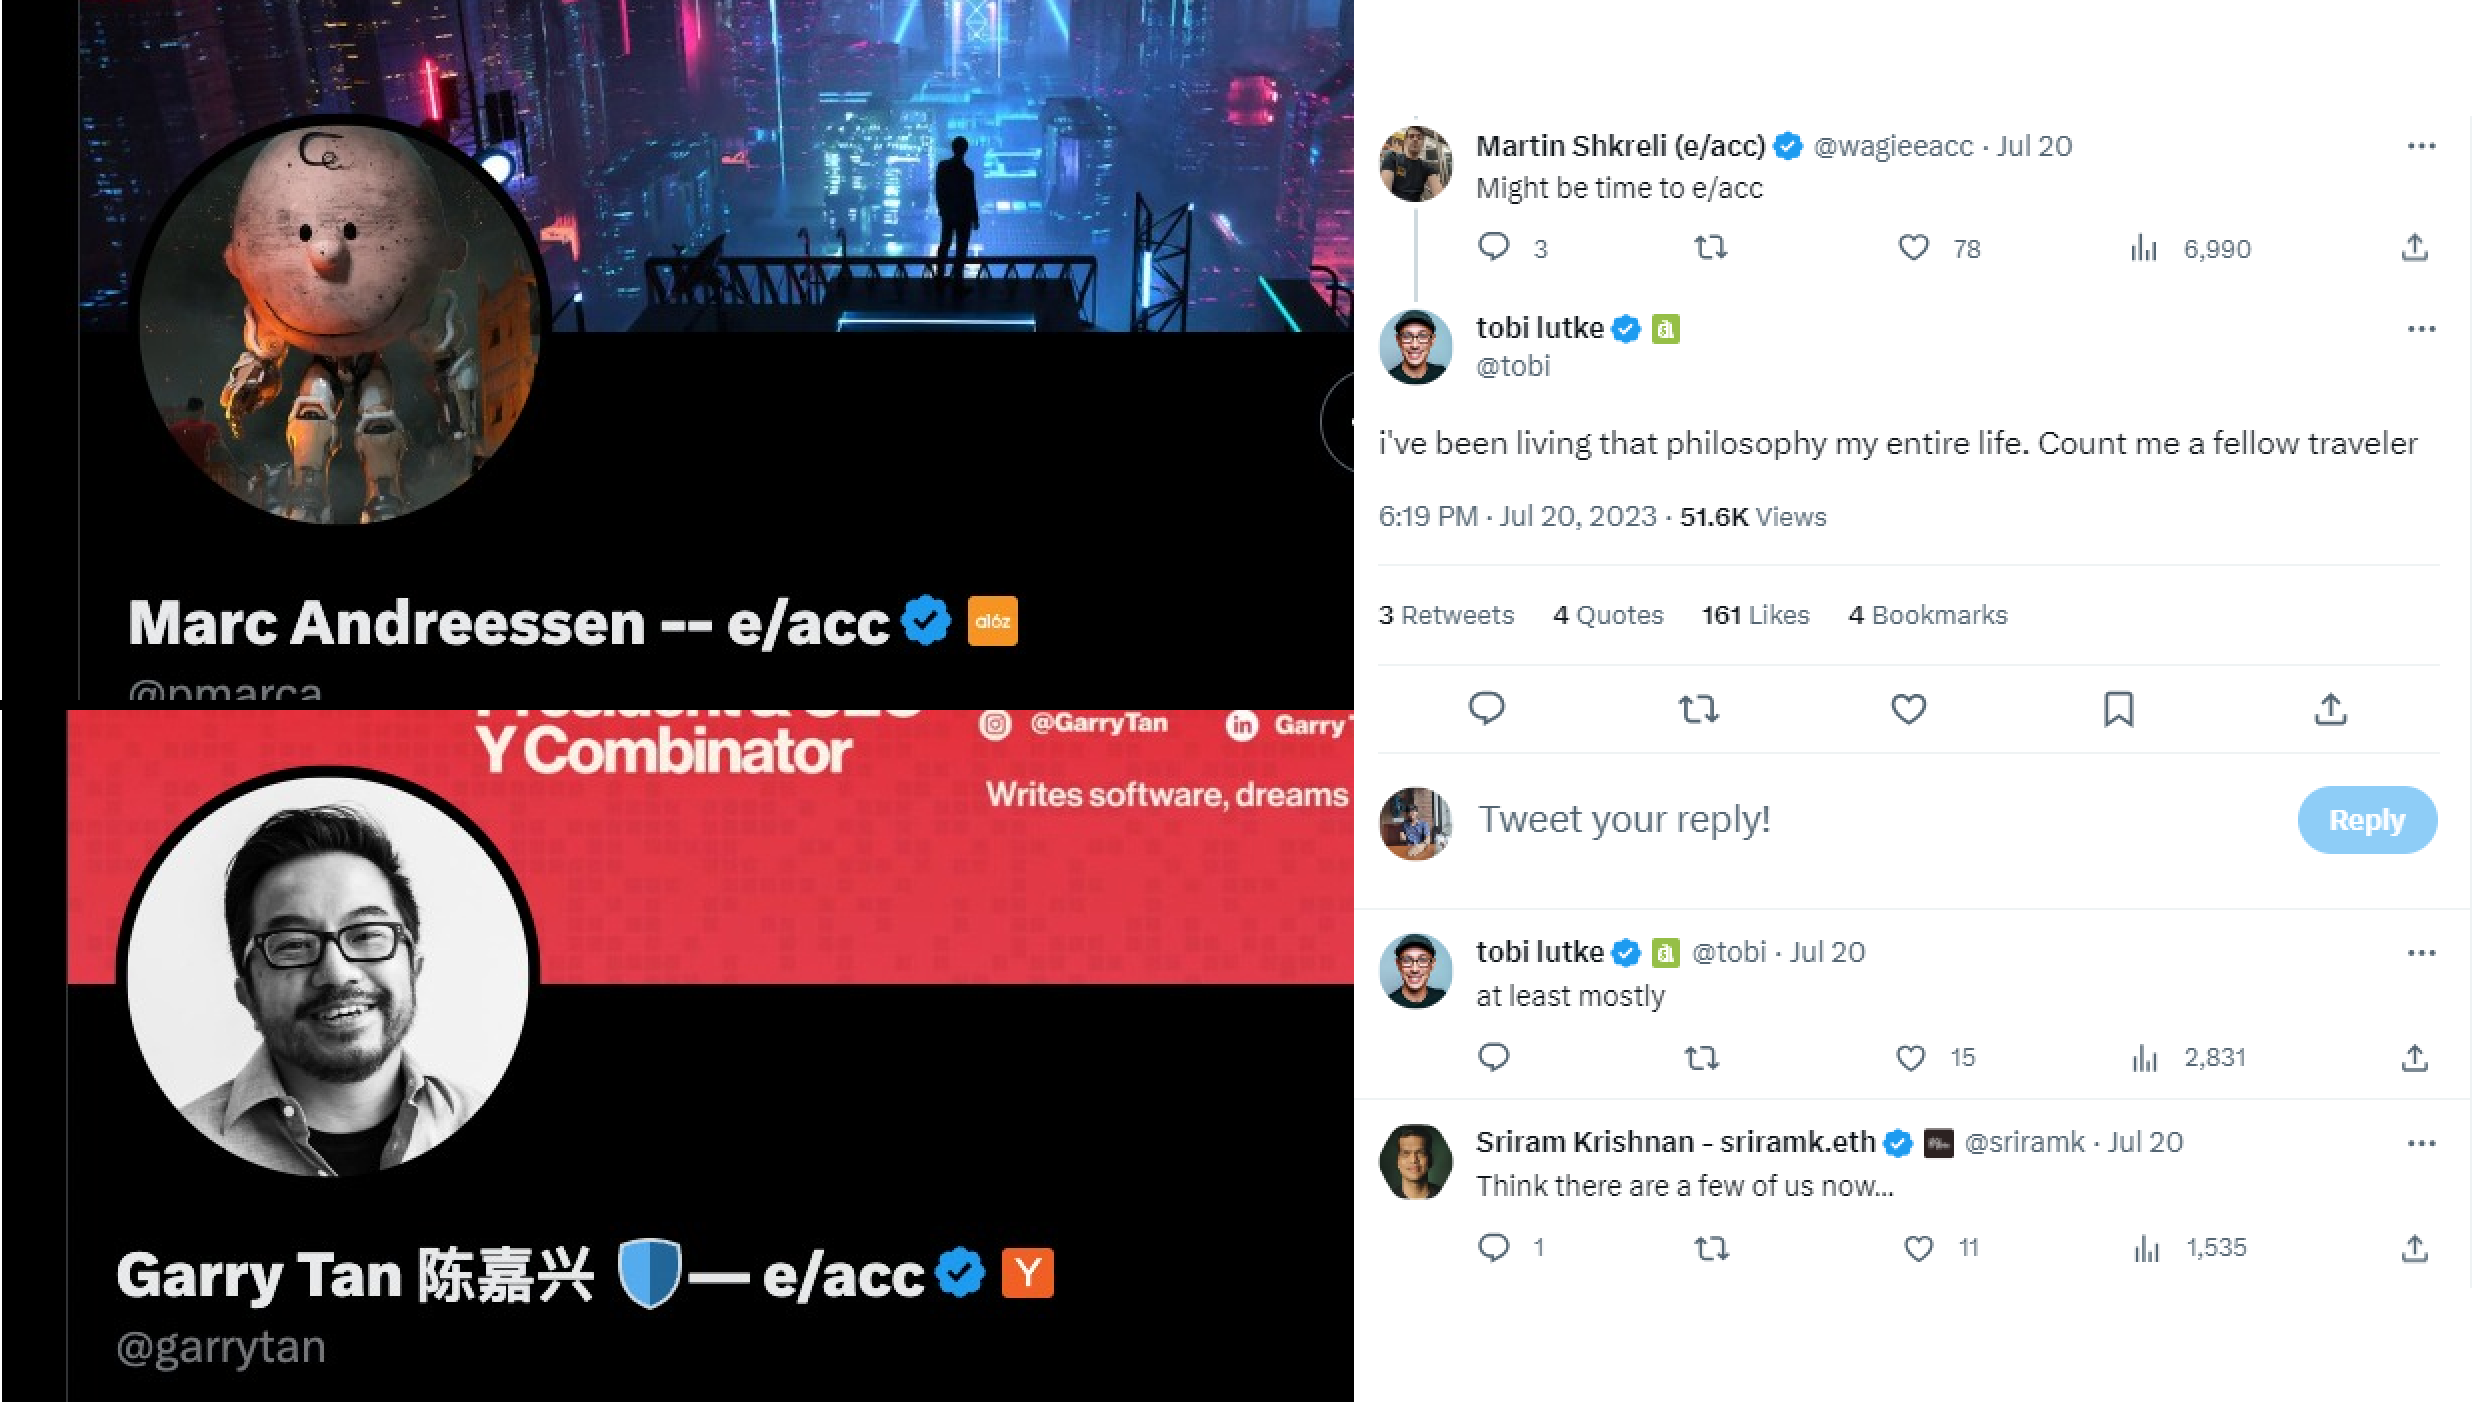Viewport: 2472px width, 1402px height.
Task: Click into the Tweet your reply field
Action: pos(1880,820)
